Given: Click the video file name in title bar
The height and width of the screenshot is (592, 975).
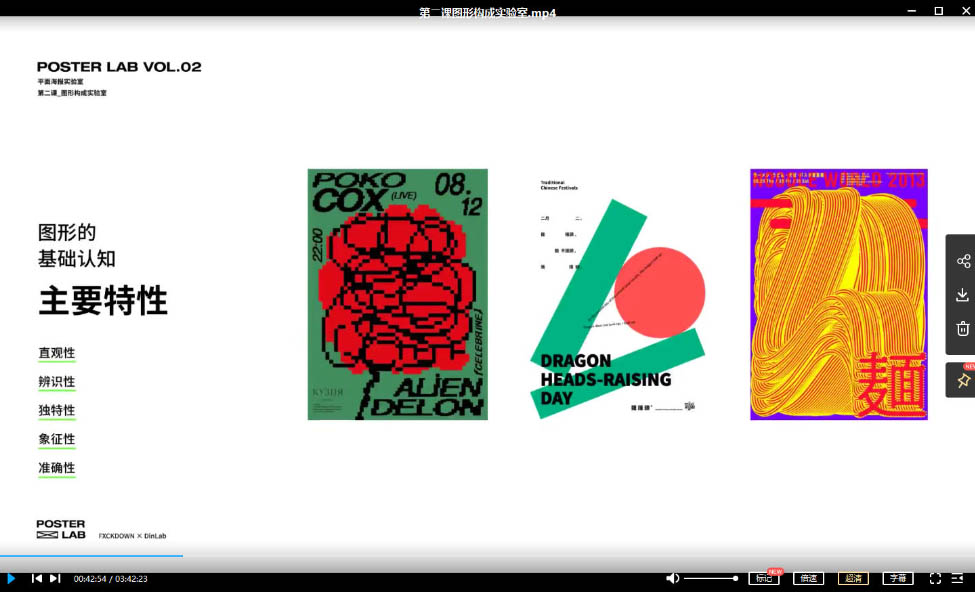Looking at the screenshot, I should point(488,12).
